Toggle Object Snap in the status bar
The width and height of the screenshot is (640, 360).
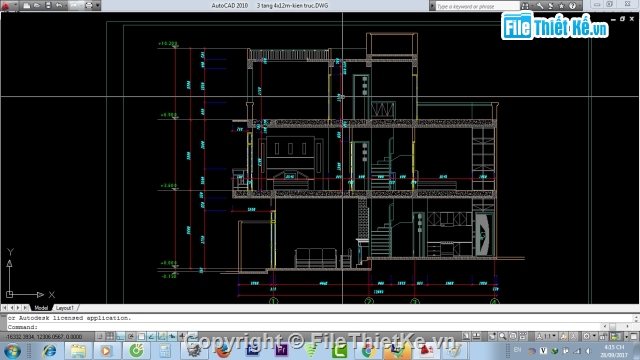click(x=141, y=337)
